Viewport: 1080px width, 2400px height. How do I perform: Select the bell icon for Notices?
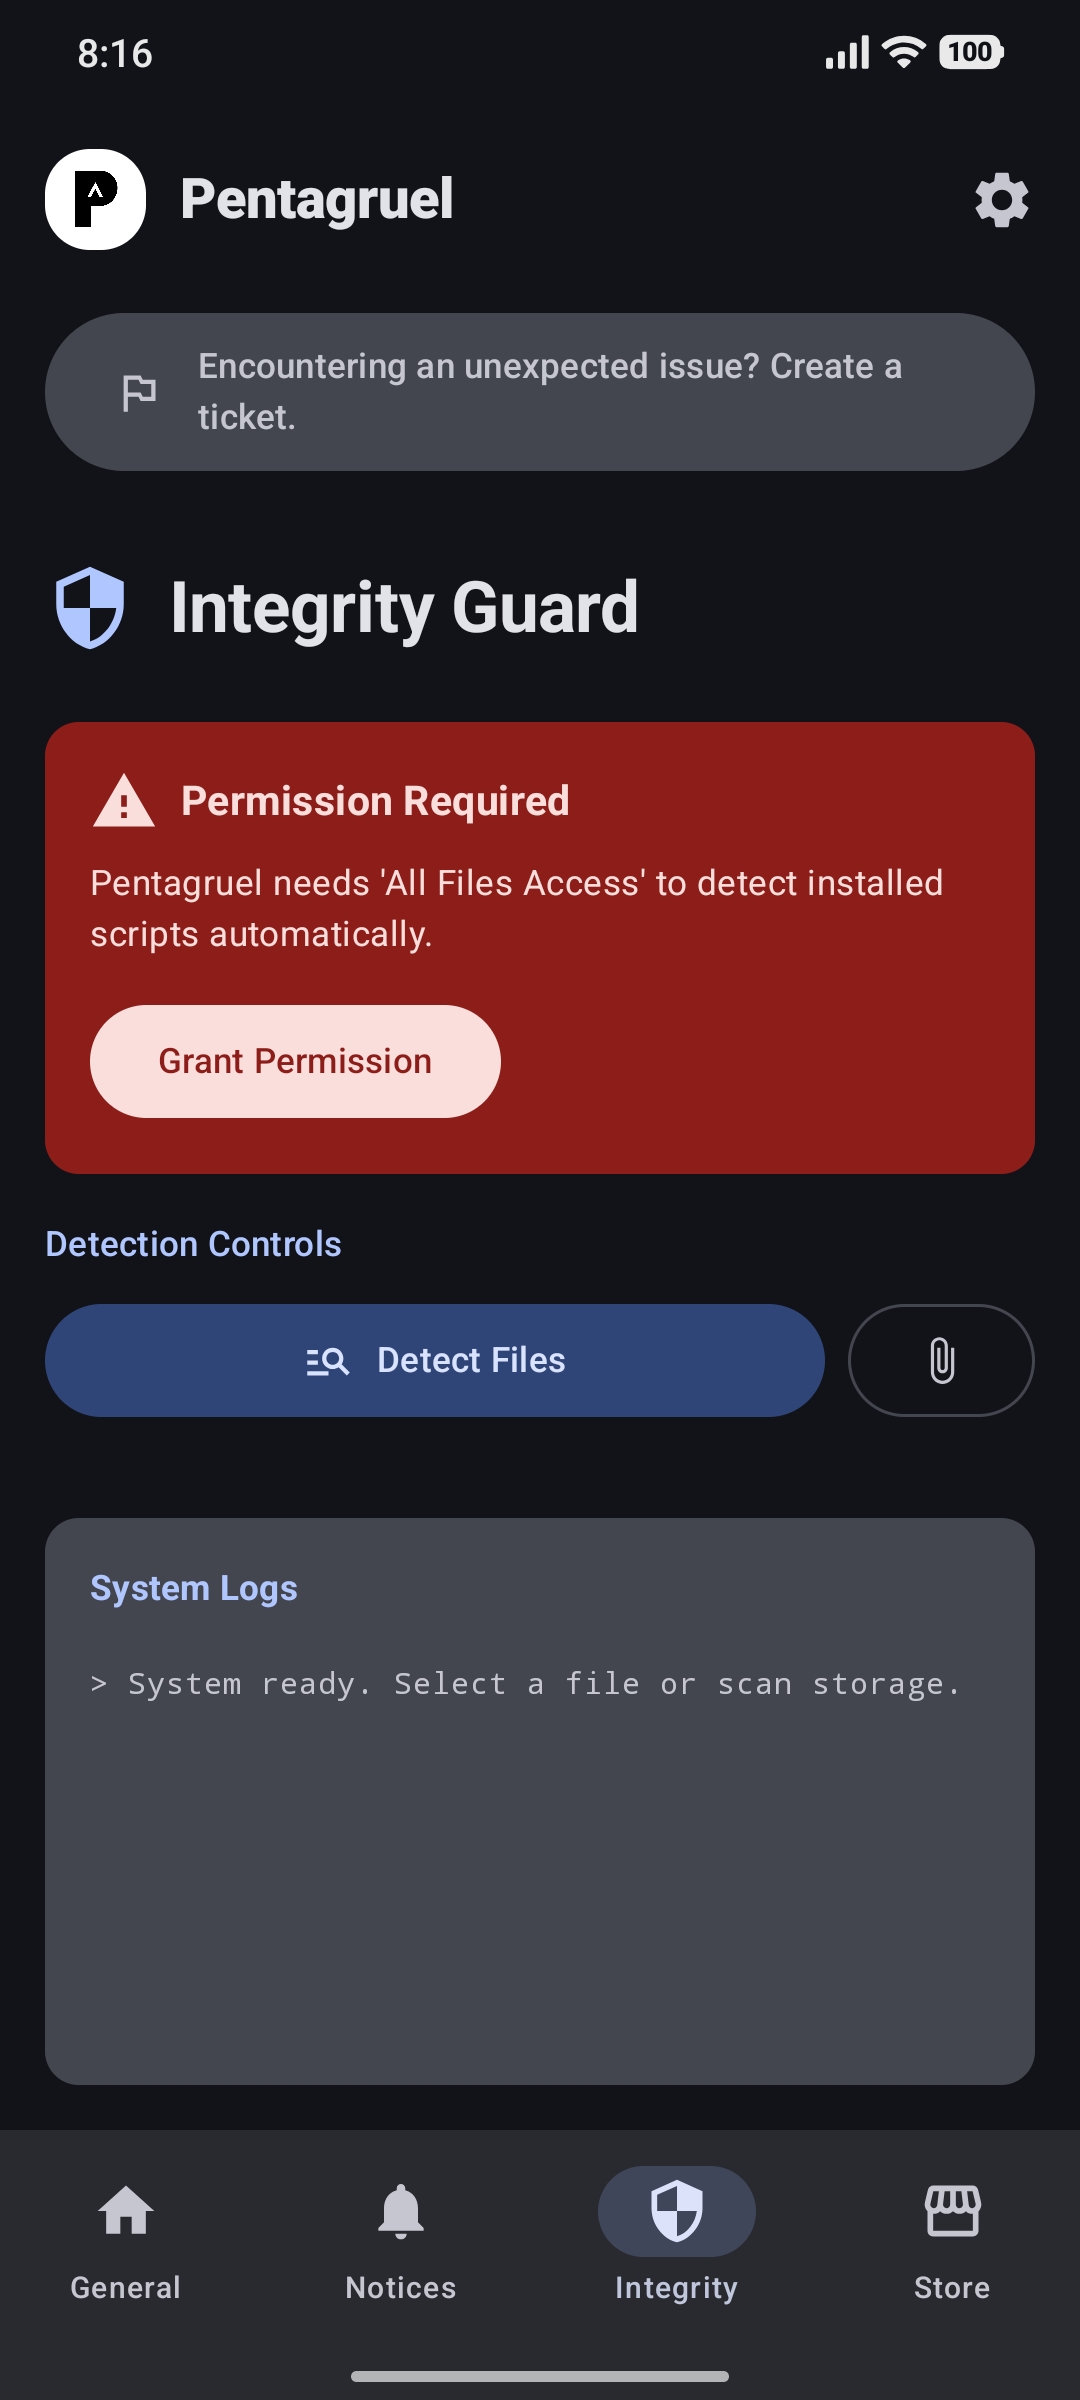coord(399,2212)
